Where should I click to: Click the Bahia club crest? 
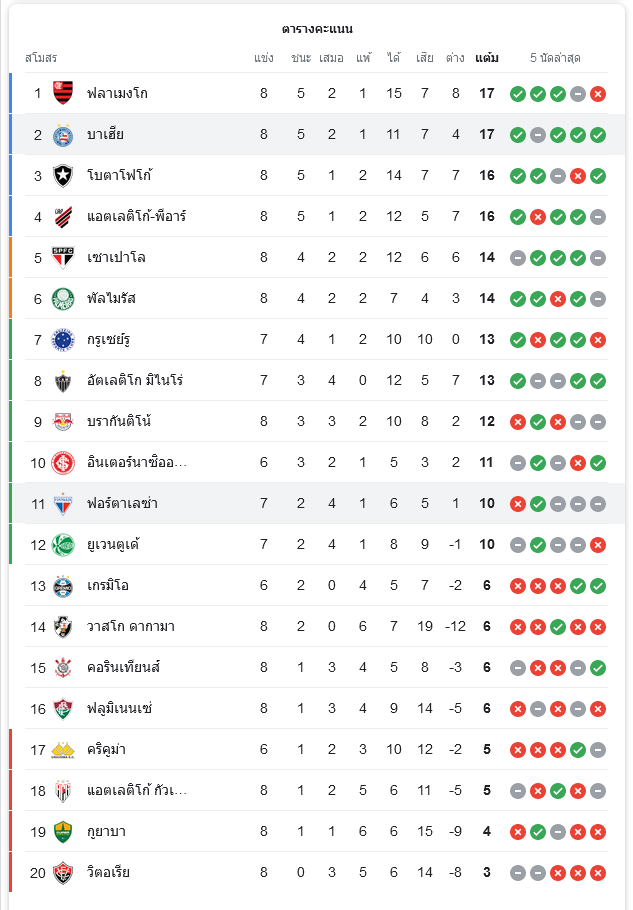click(x=63, y=135)
